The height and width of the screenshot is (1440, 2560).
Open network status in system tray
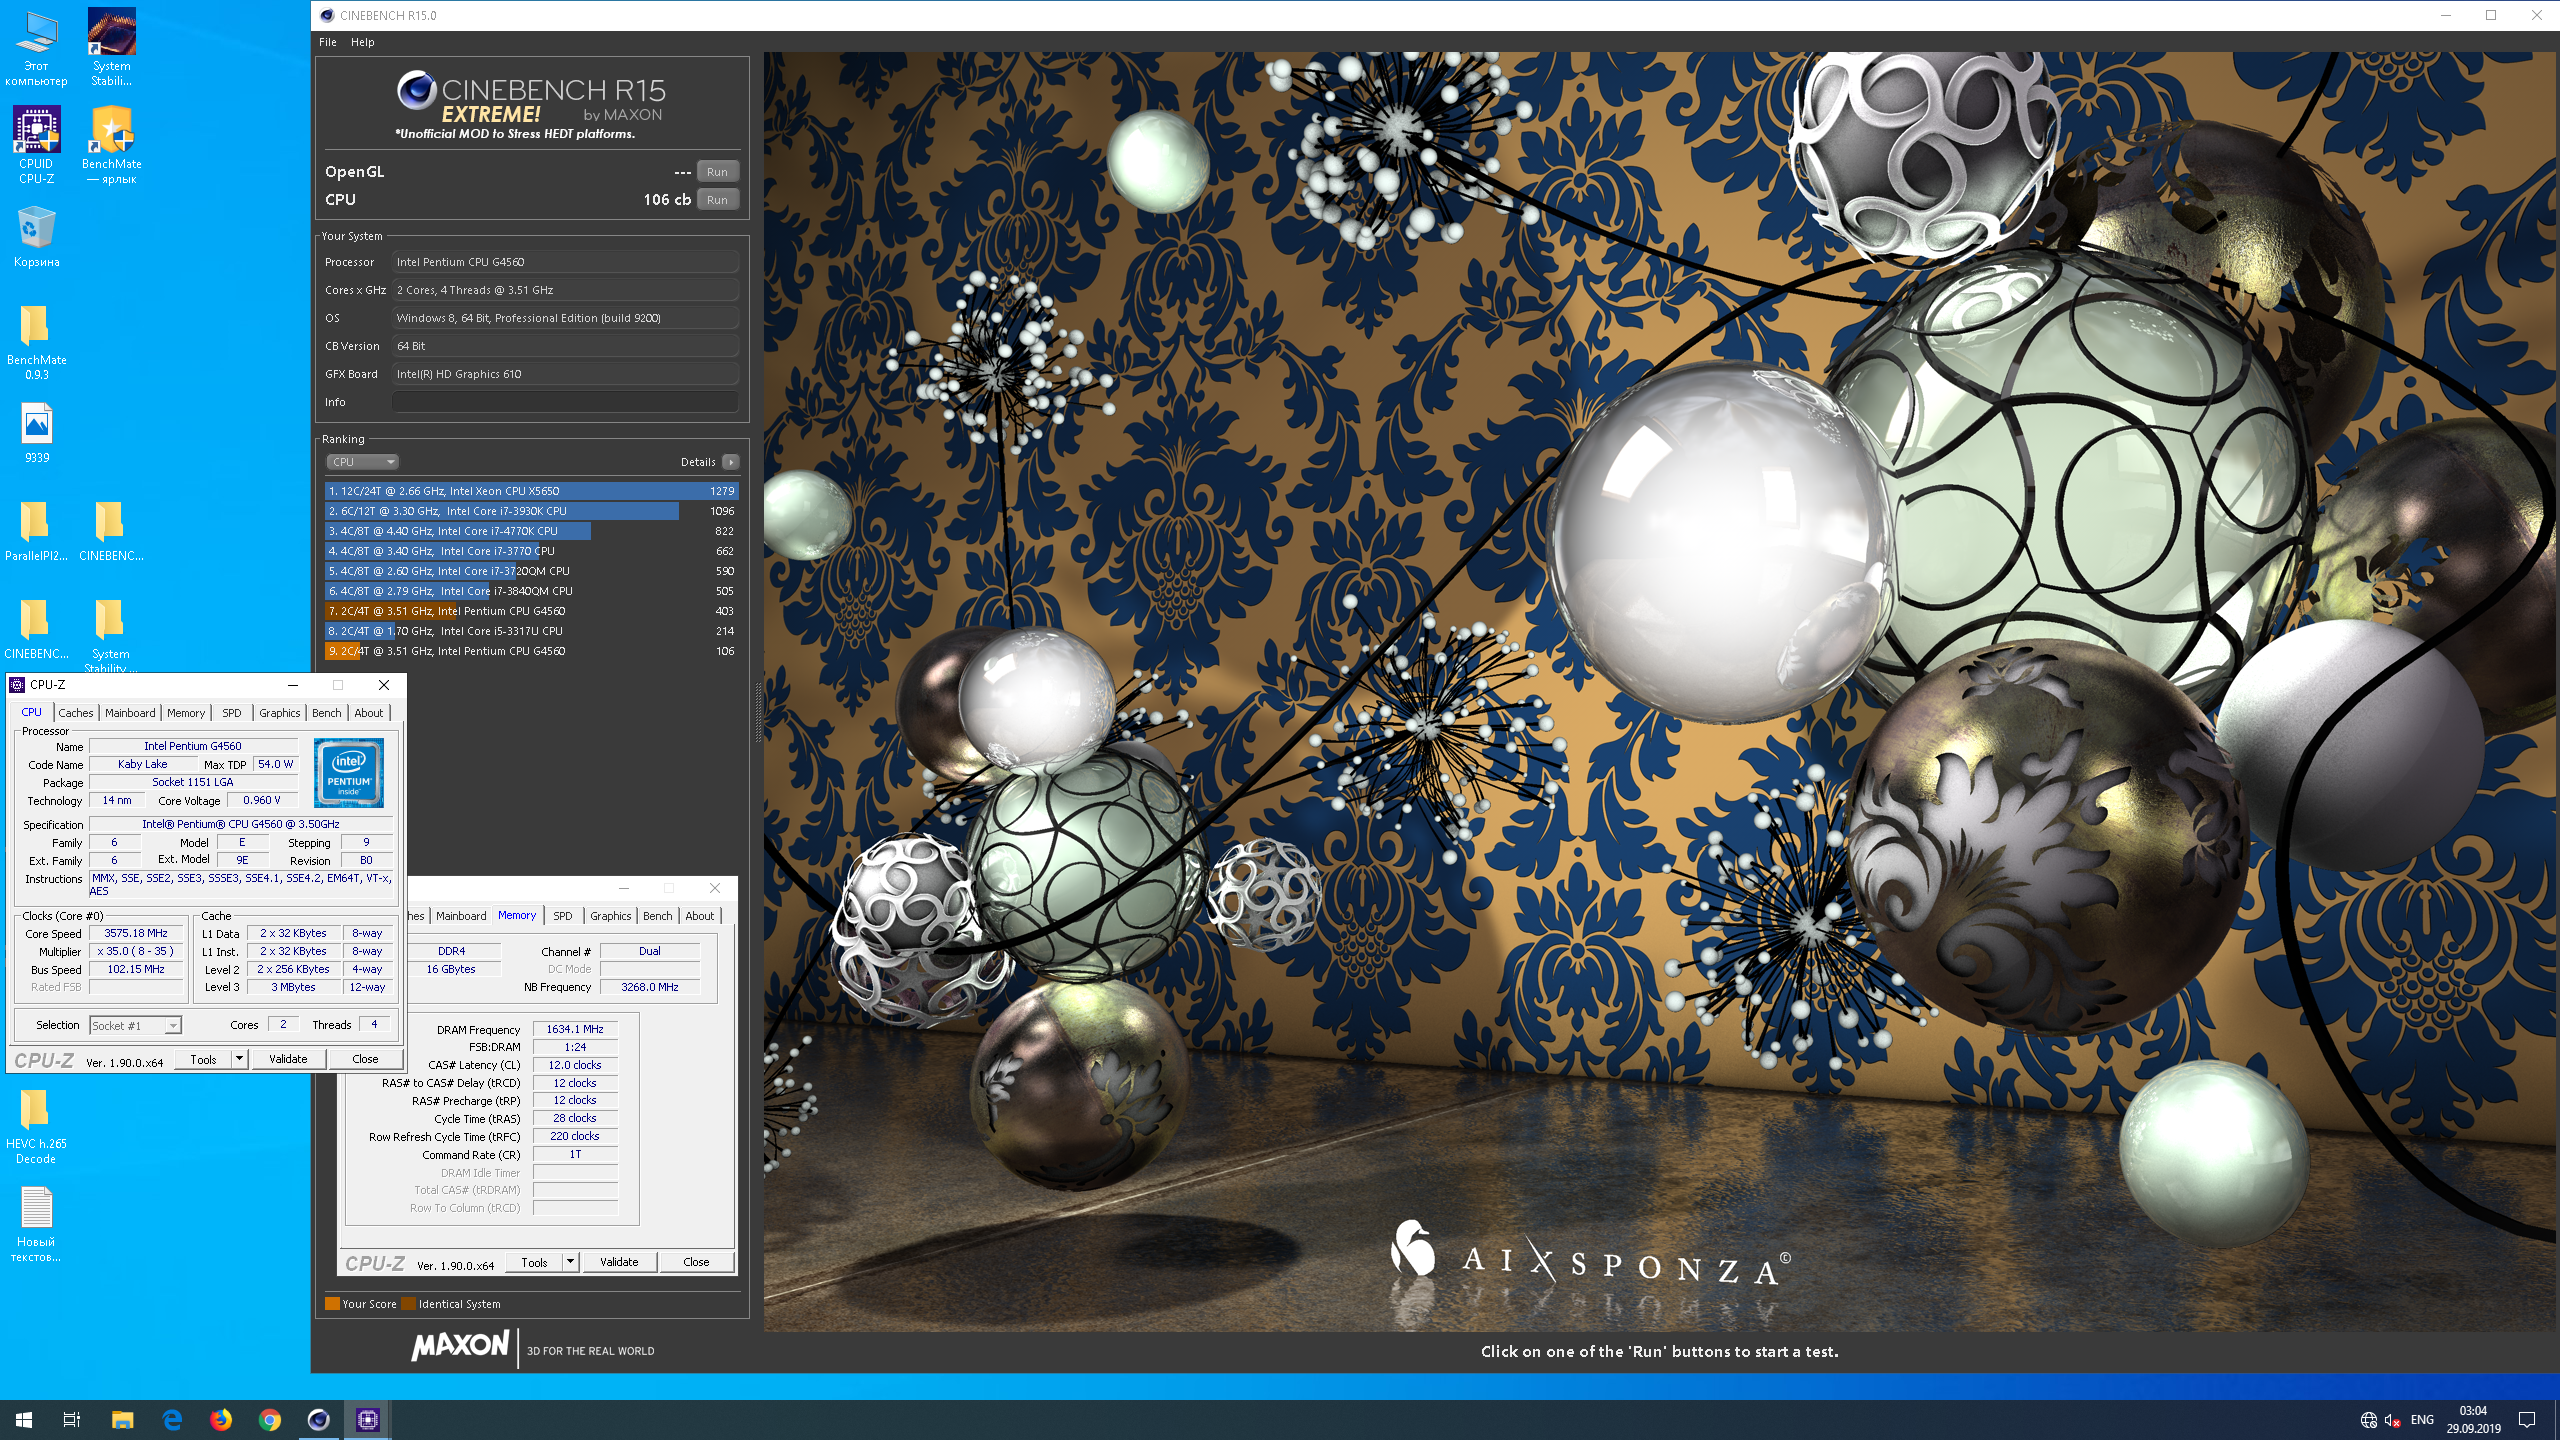point(2368,1420)
